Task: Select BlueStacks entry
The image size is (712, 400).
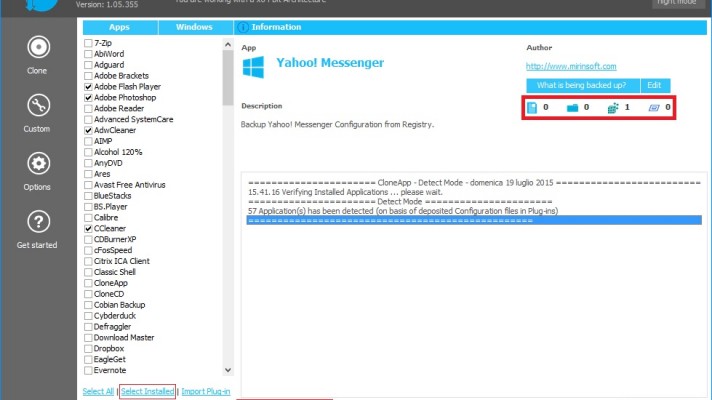Action: (x=113, y=196)
